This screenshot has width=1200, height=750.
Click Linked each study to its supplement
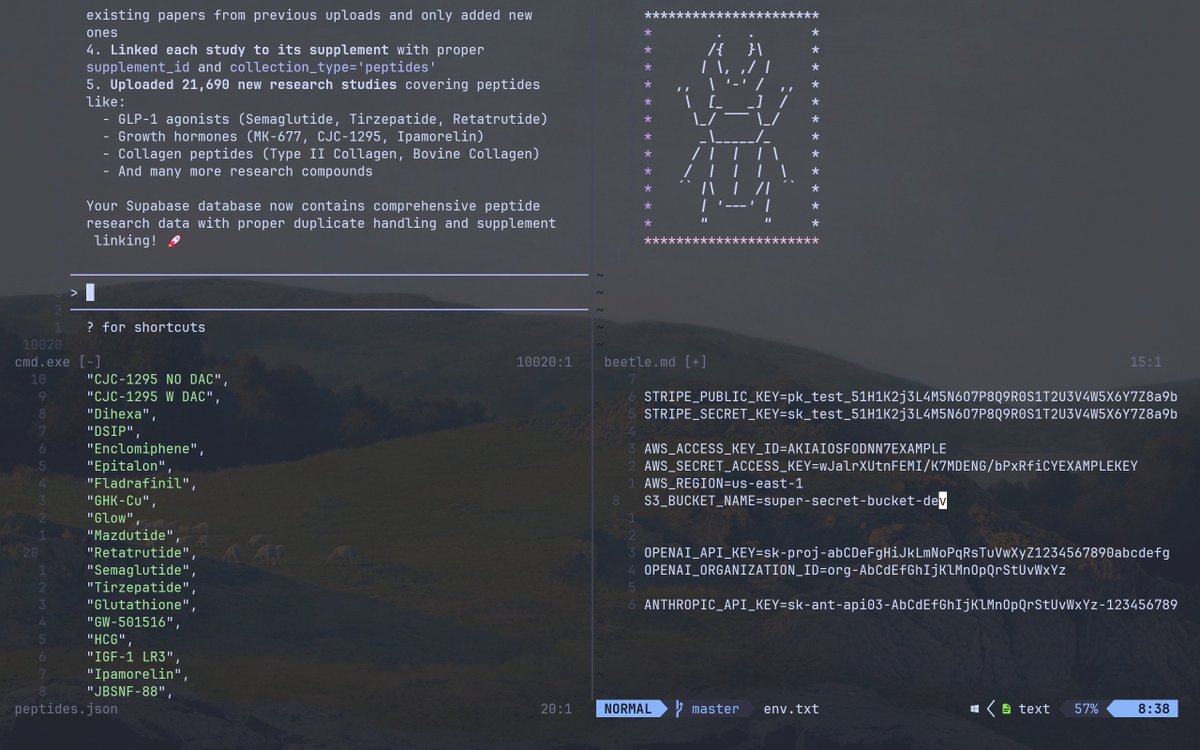coord(249,50)
